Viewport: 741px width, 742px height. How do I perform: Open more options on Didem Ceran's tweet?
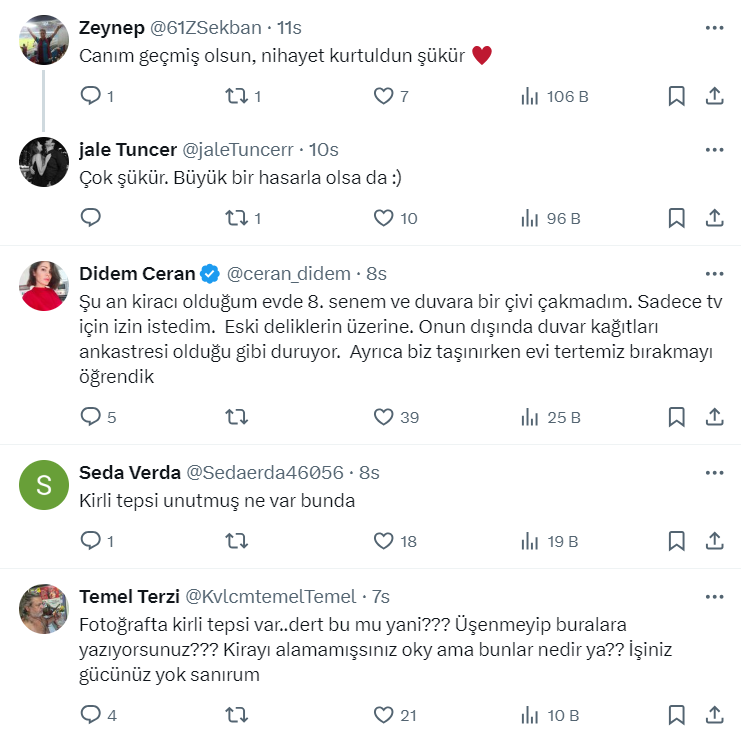tap(714, 274)
